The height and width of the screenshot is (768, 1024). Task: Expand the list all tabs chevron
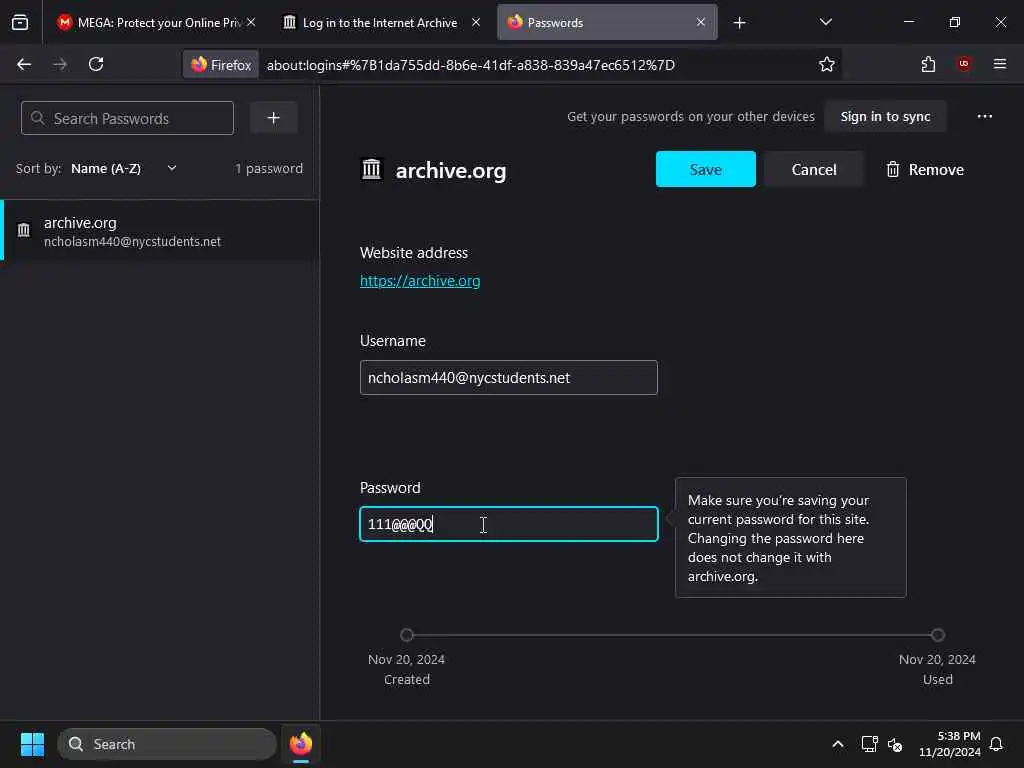825,22
